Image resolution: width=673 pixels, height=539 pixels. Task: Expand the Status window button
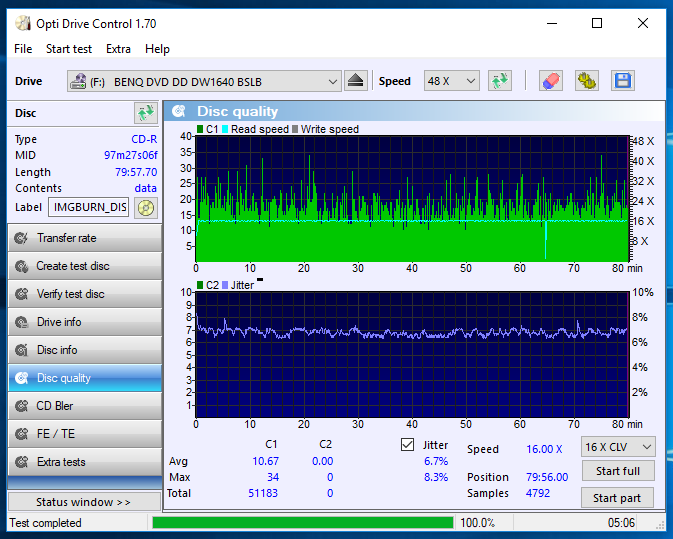pos(84,502)
